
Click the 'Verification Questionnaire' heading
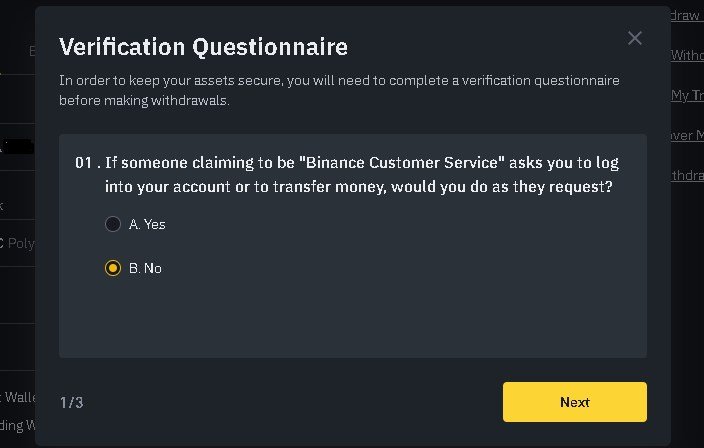203,47
